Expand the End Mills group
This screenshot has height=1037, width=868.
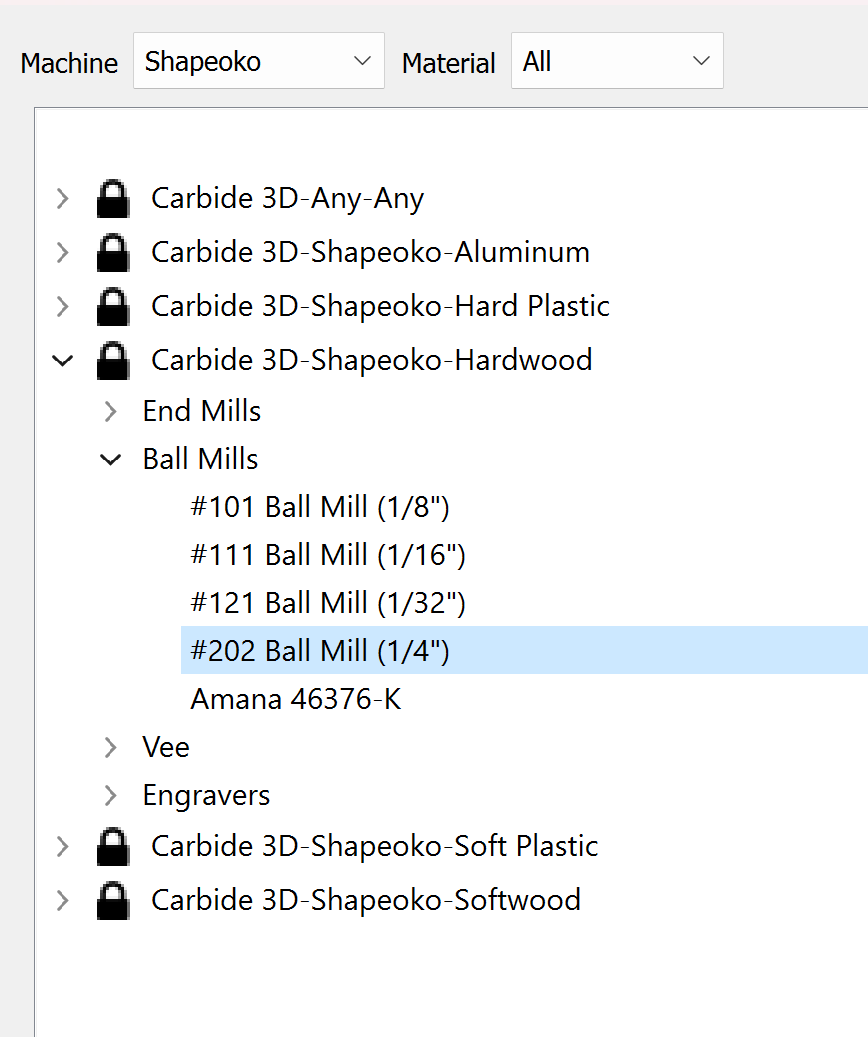(x=111, y=411)
